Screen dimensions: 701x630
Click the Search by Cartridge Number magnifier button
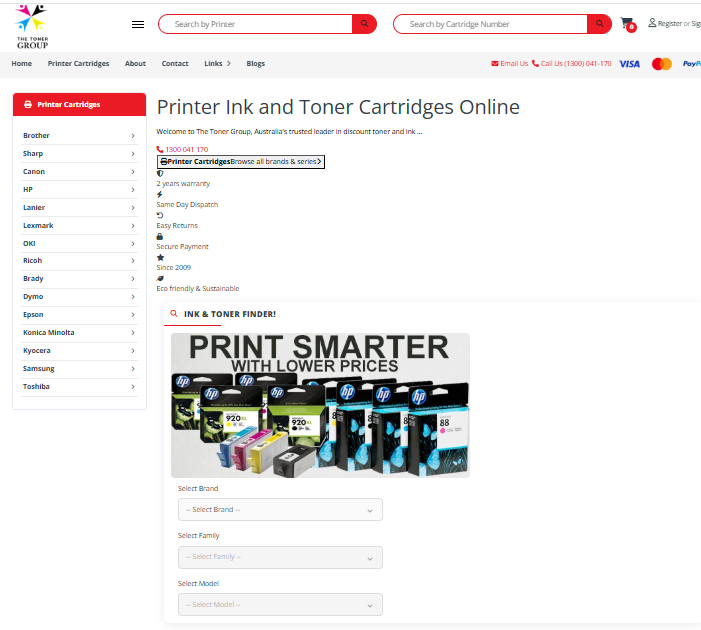pyautogui.click(x=599, y=24)
